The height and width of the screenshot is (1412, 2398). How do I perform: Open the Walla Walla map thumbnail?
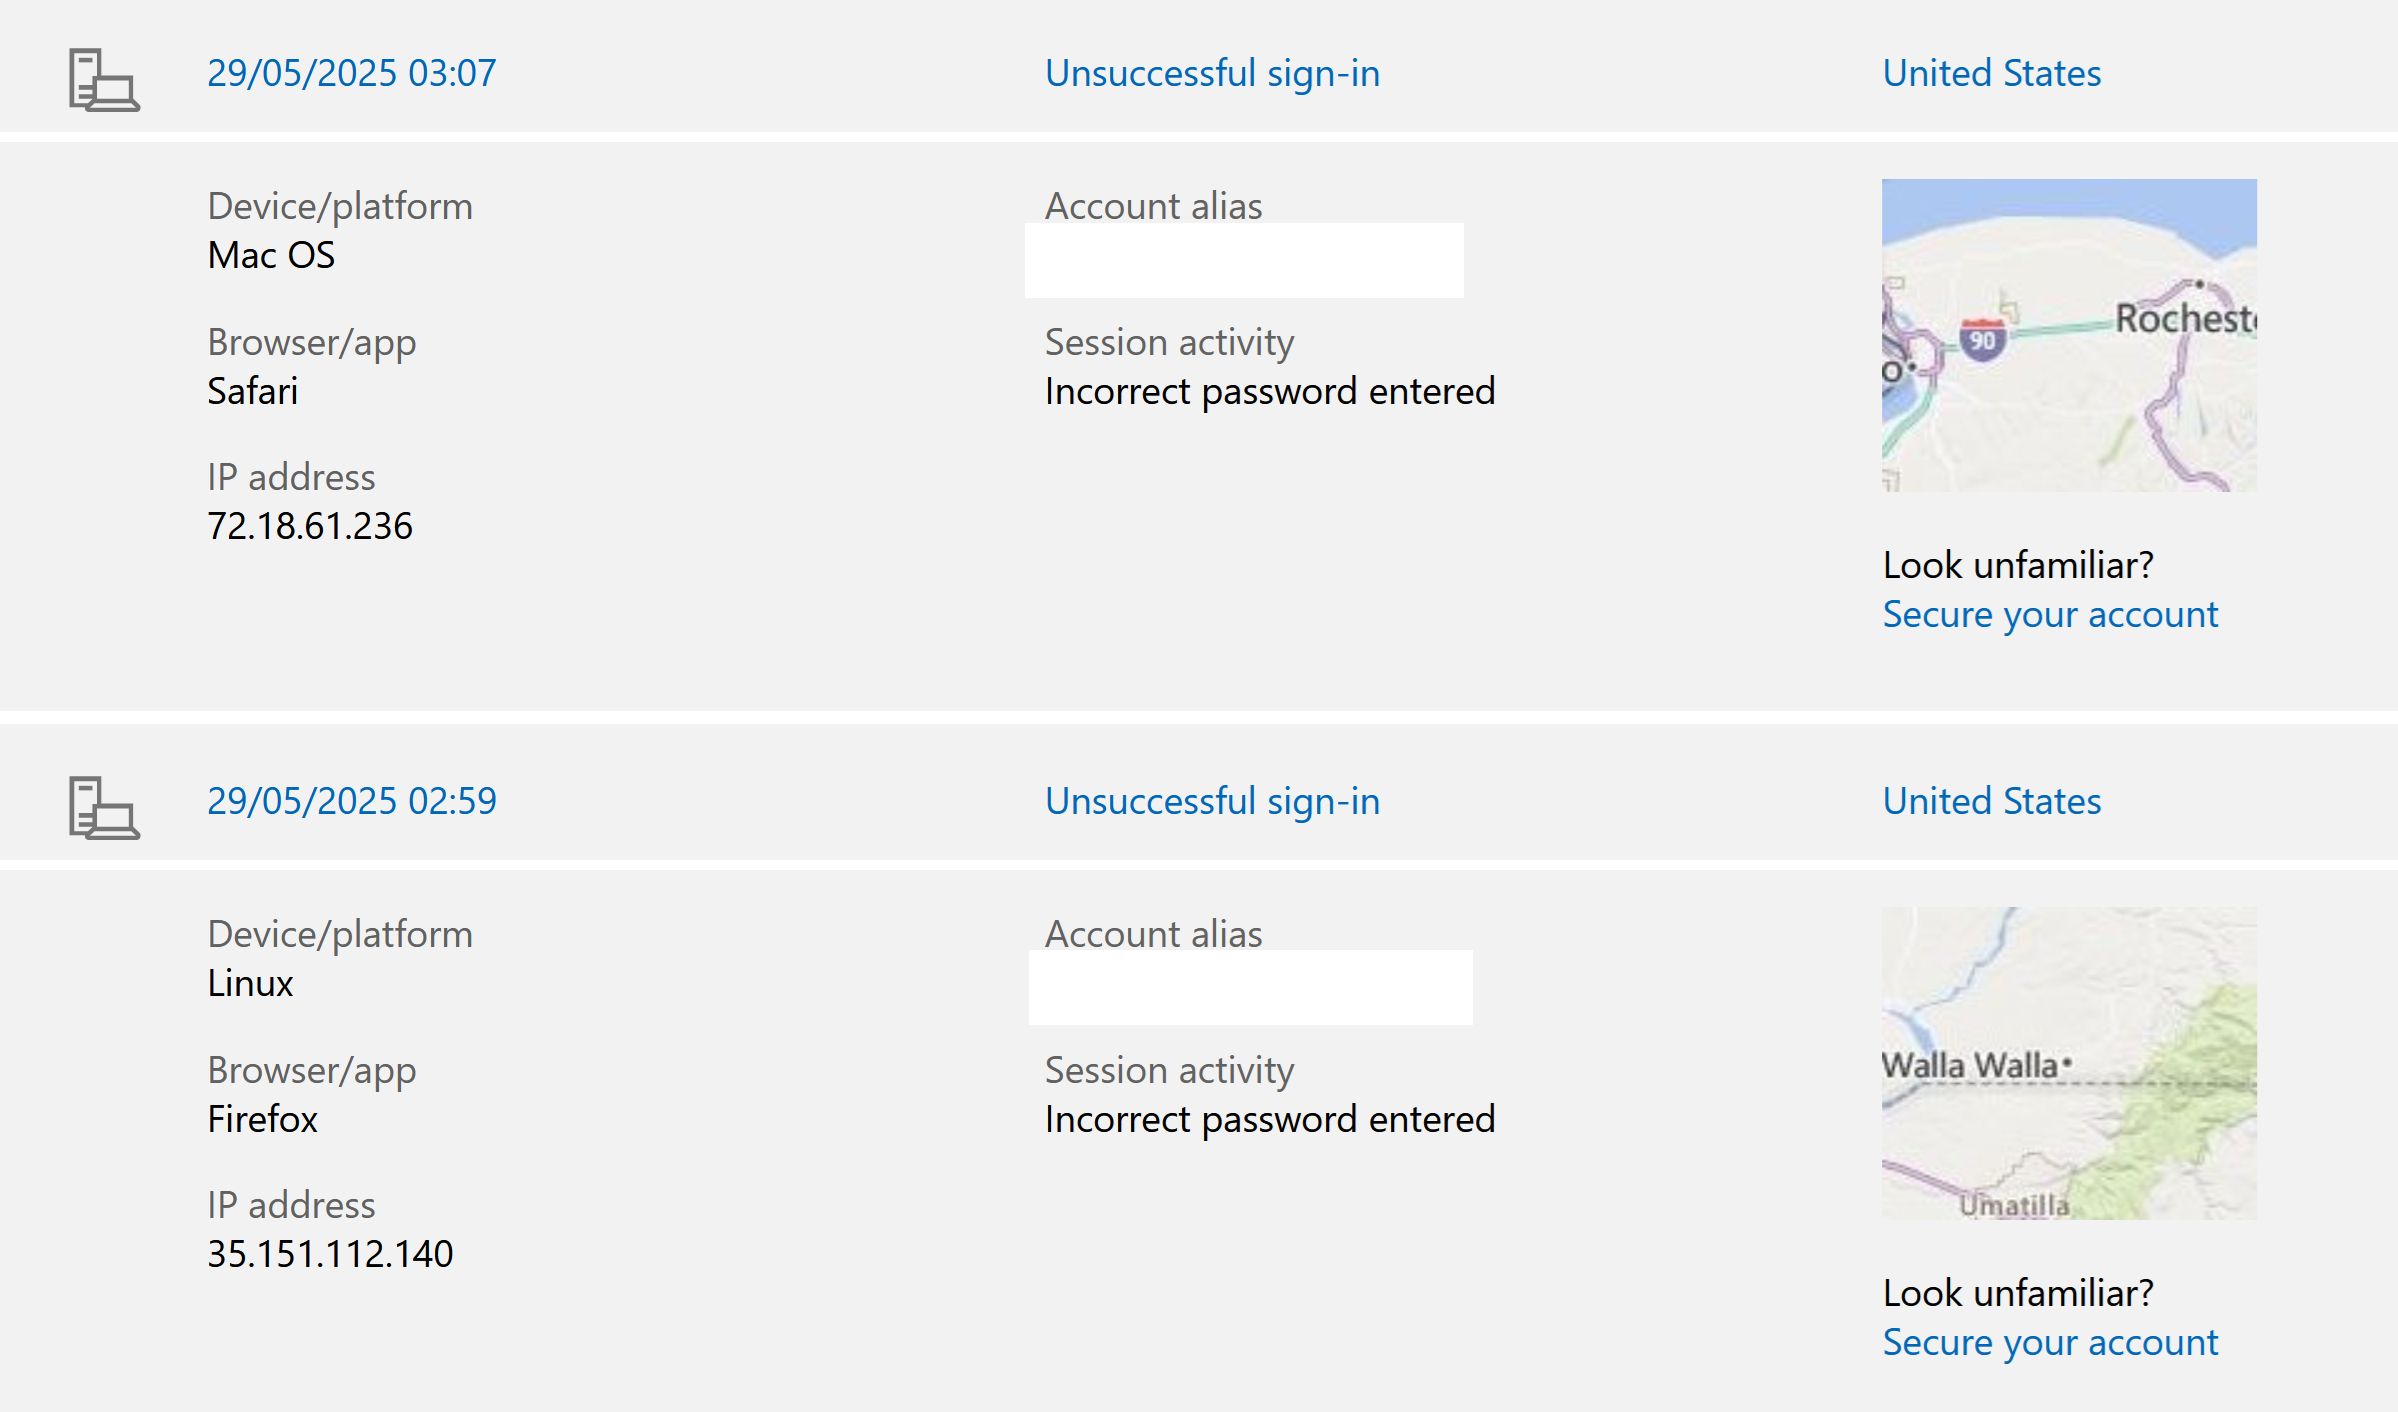coord(2069,1063)
